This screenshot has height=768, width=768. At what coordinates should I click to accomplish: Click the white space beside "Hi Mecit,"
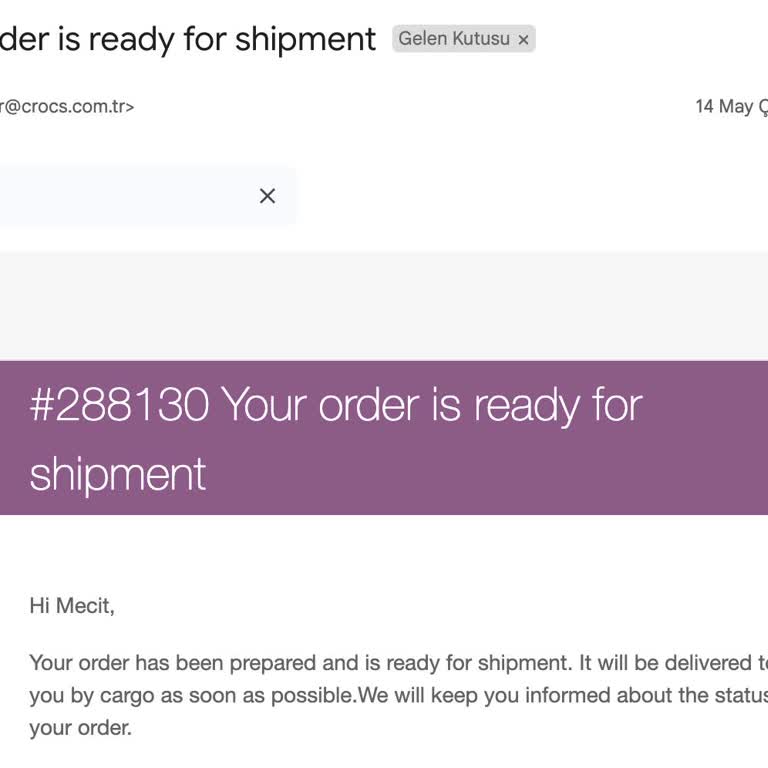pos(400,606)
